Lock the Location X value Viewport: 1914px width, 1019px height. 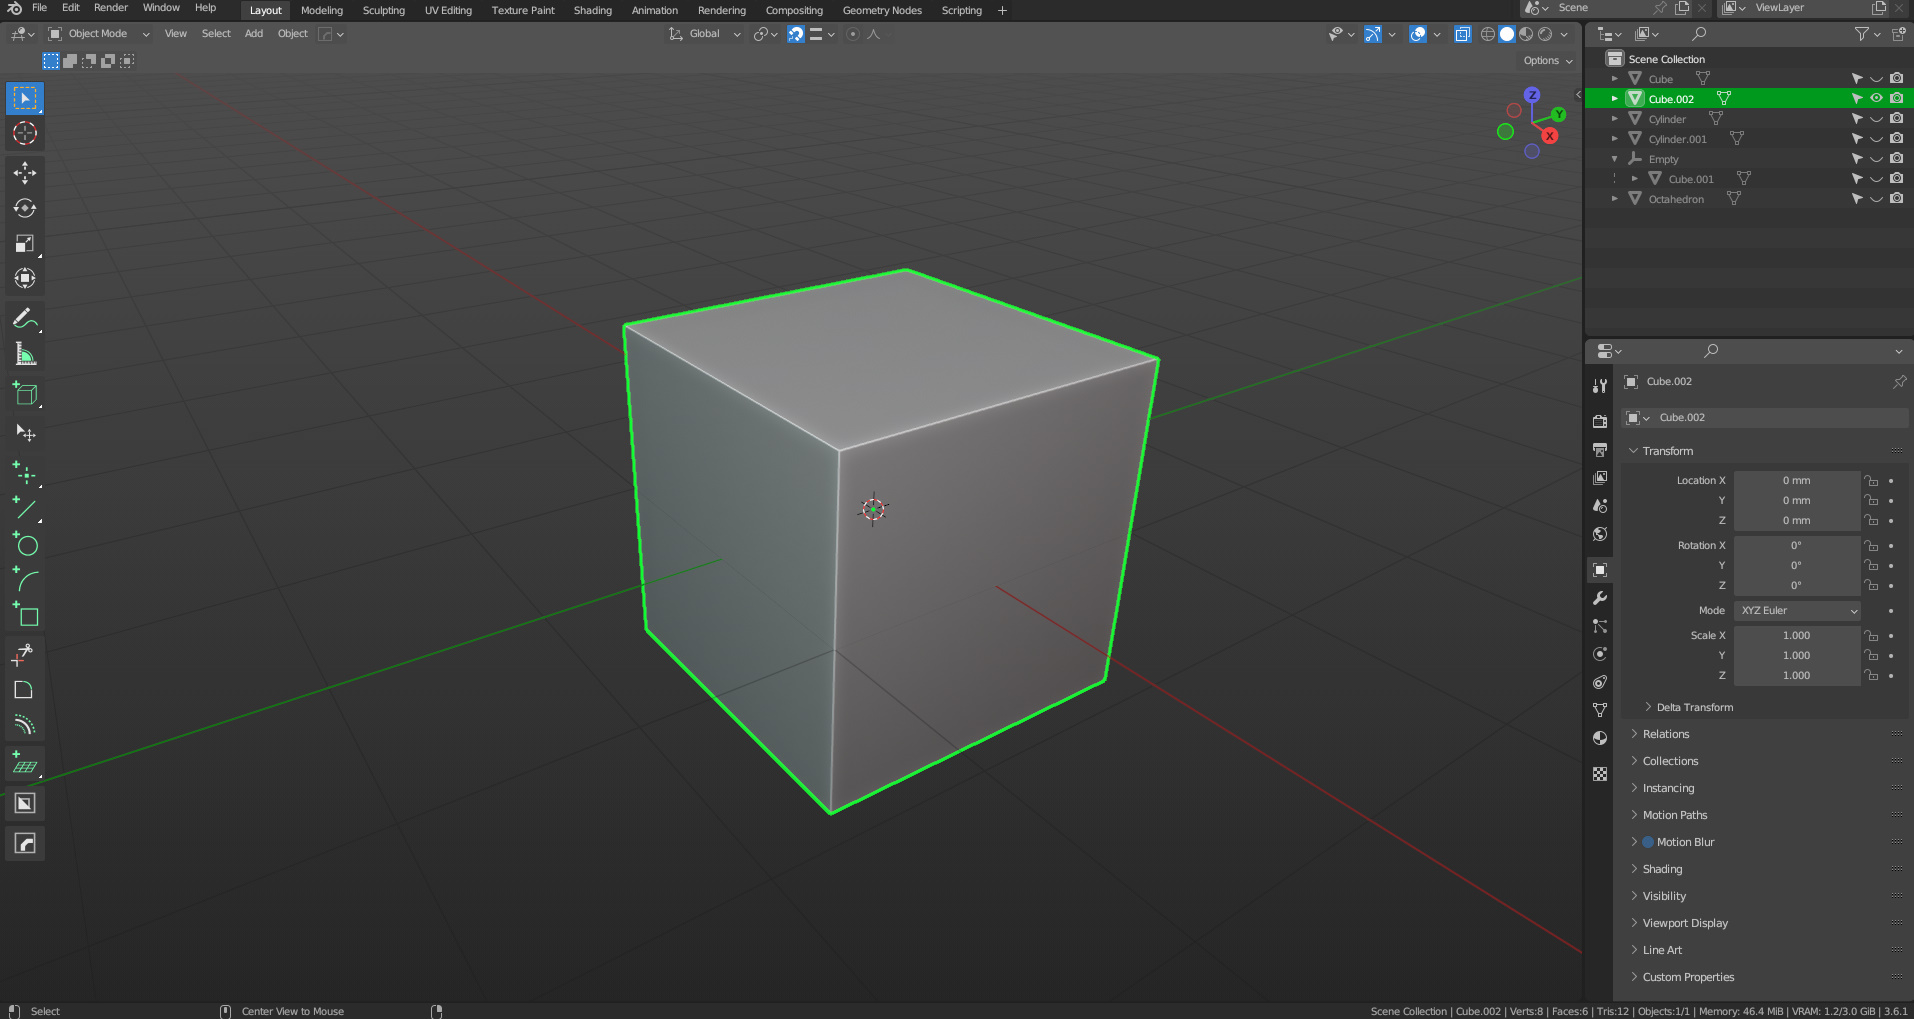1871,481
